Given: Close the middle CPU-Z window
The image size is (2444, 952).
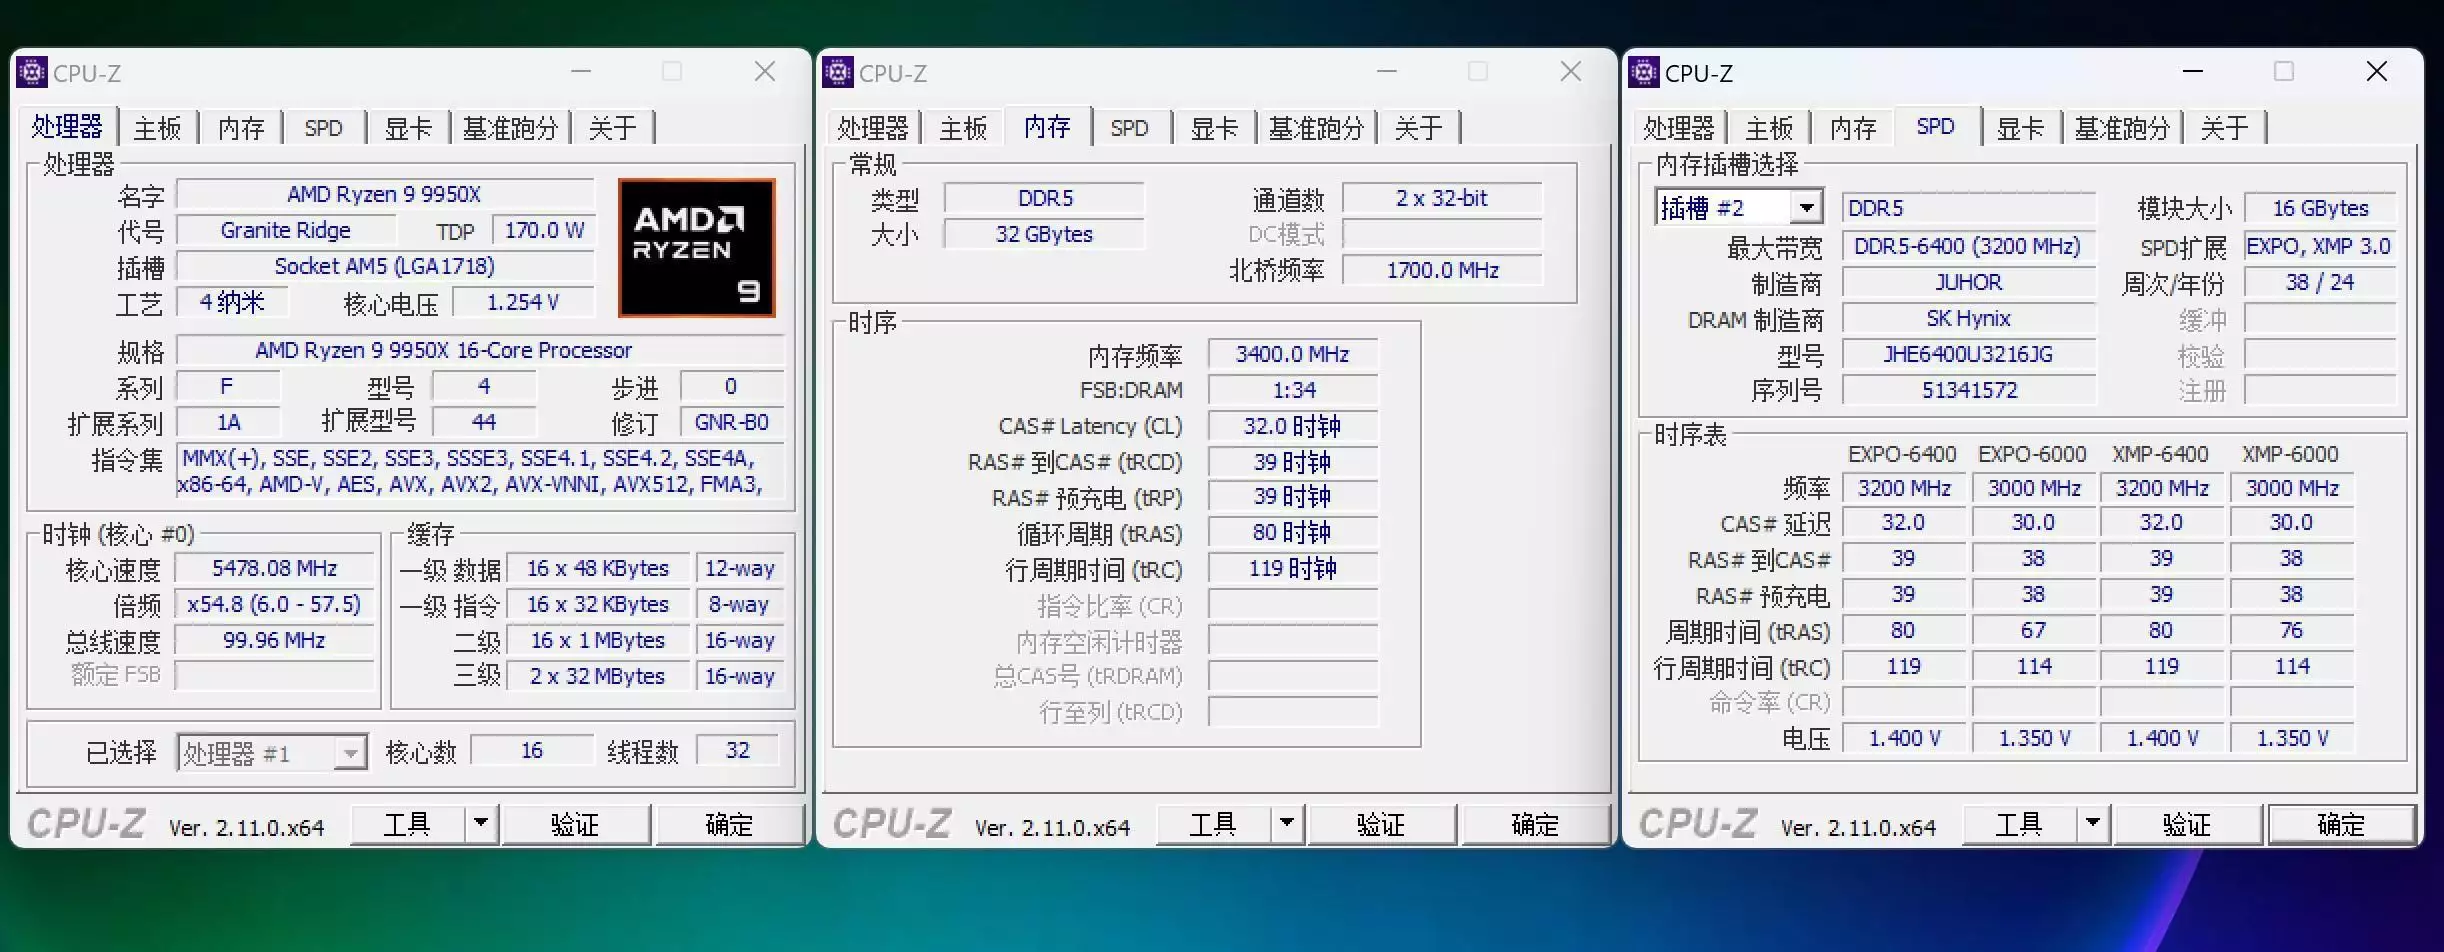Looking at the screenshot, I should [x=1571, y=71].
